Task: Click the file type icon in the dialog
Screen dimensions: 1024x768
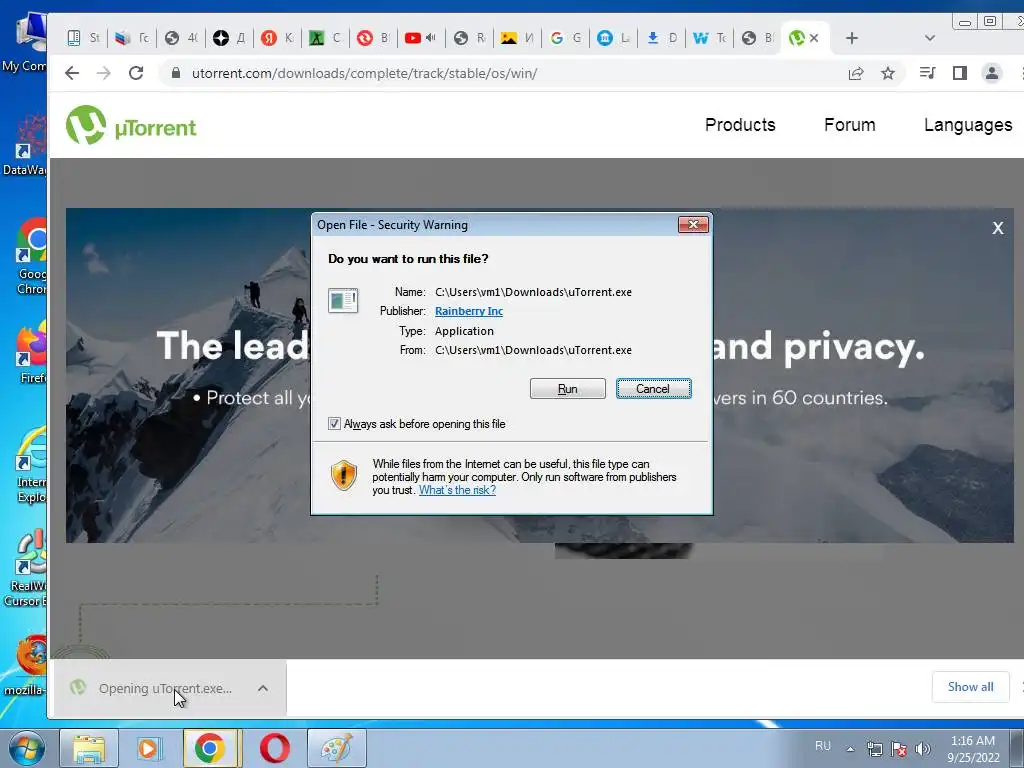Action: coord(343,300)
